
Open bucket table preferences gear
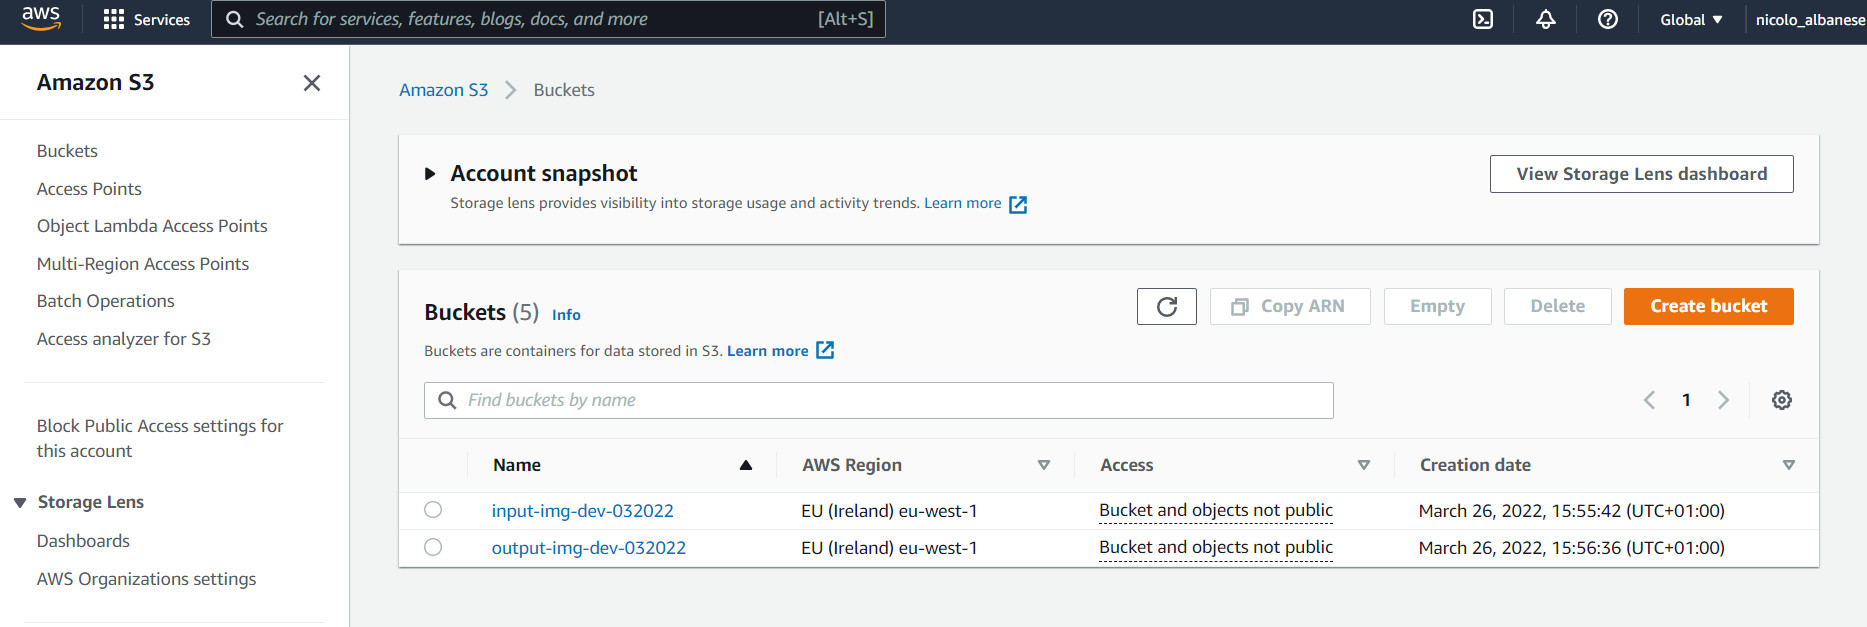point(1781,400)
